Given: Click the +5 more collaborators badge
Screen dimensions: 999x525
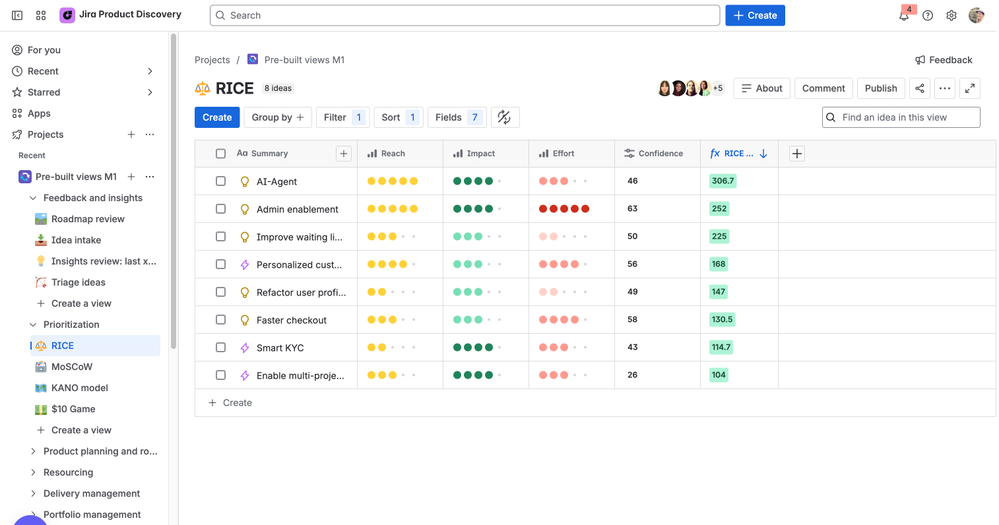Looking at the screenshot, I should pyautogui.click(x=718, y=89).
